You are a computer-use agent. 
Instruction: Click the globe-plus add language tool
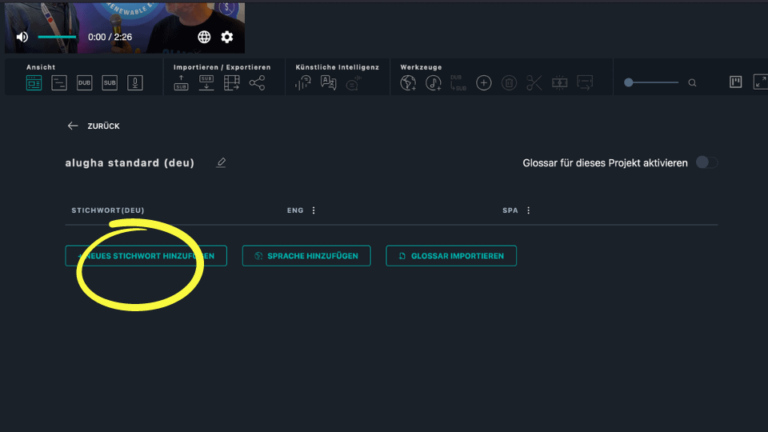pyautogui.click(x=407, y=83)
